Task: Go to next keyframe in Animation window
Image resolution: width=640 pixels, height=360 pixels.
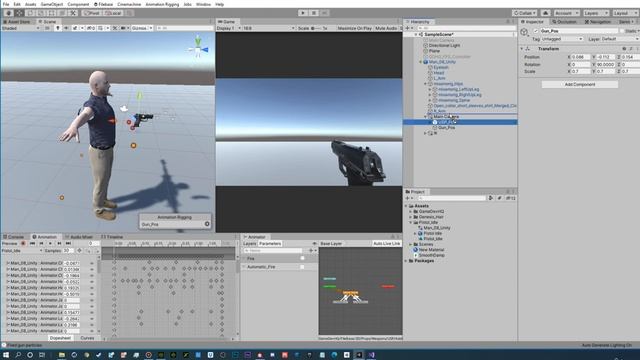Action: [x=59, y=244]
